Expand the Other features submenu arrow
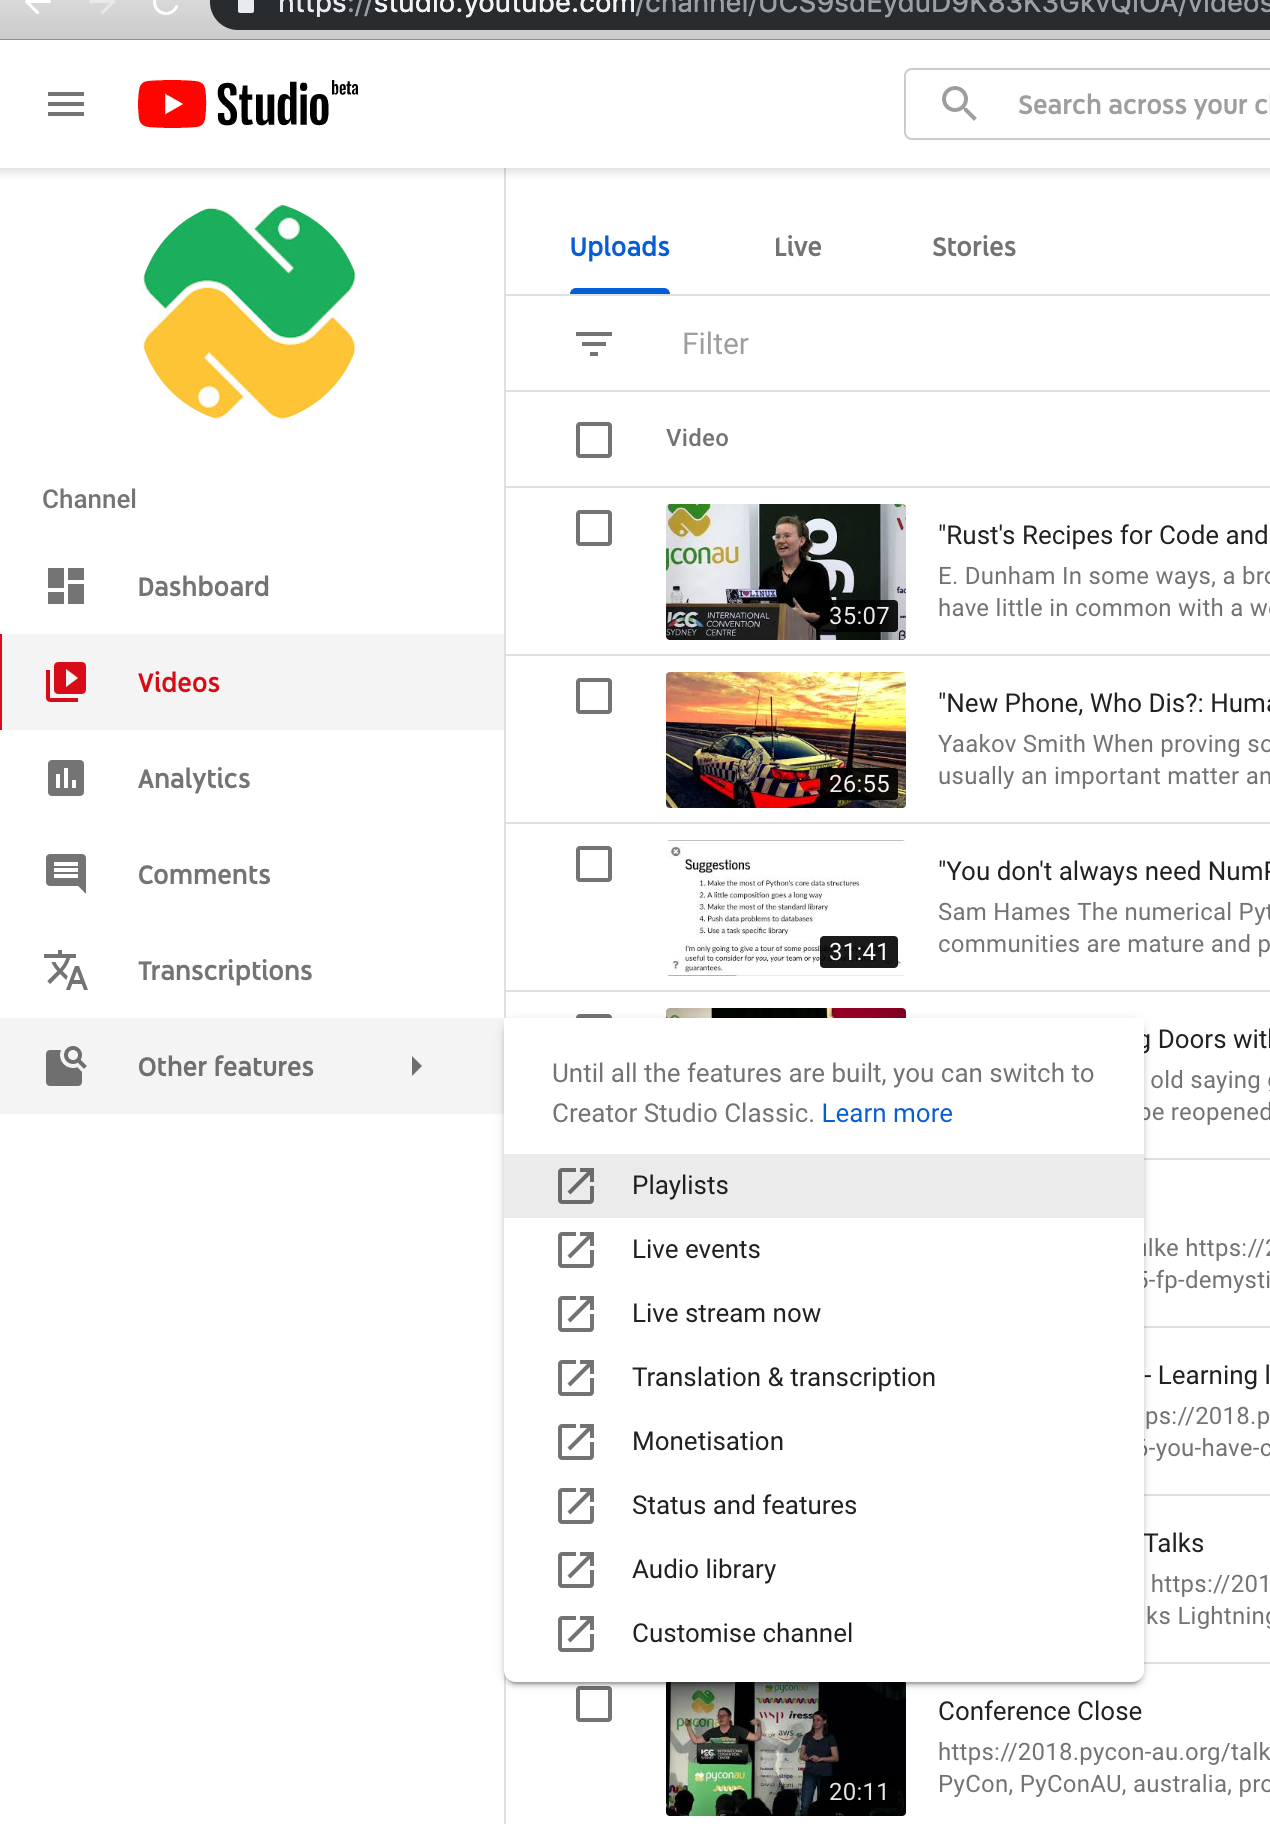The height and width of the screenshot is (1824, 1270). pos(417,1066)
